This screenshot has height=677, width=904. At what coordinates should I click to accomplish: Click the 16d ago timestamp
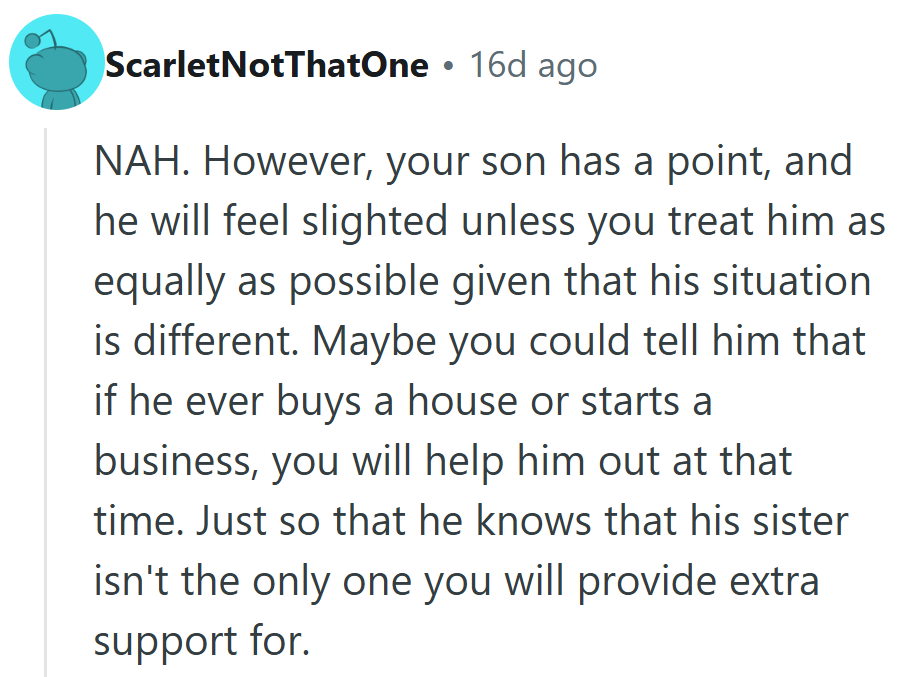click(x=533, y=66)
